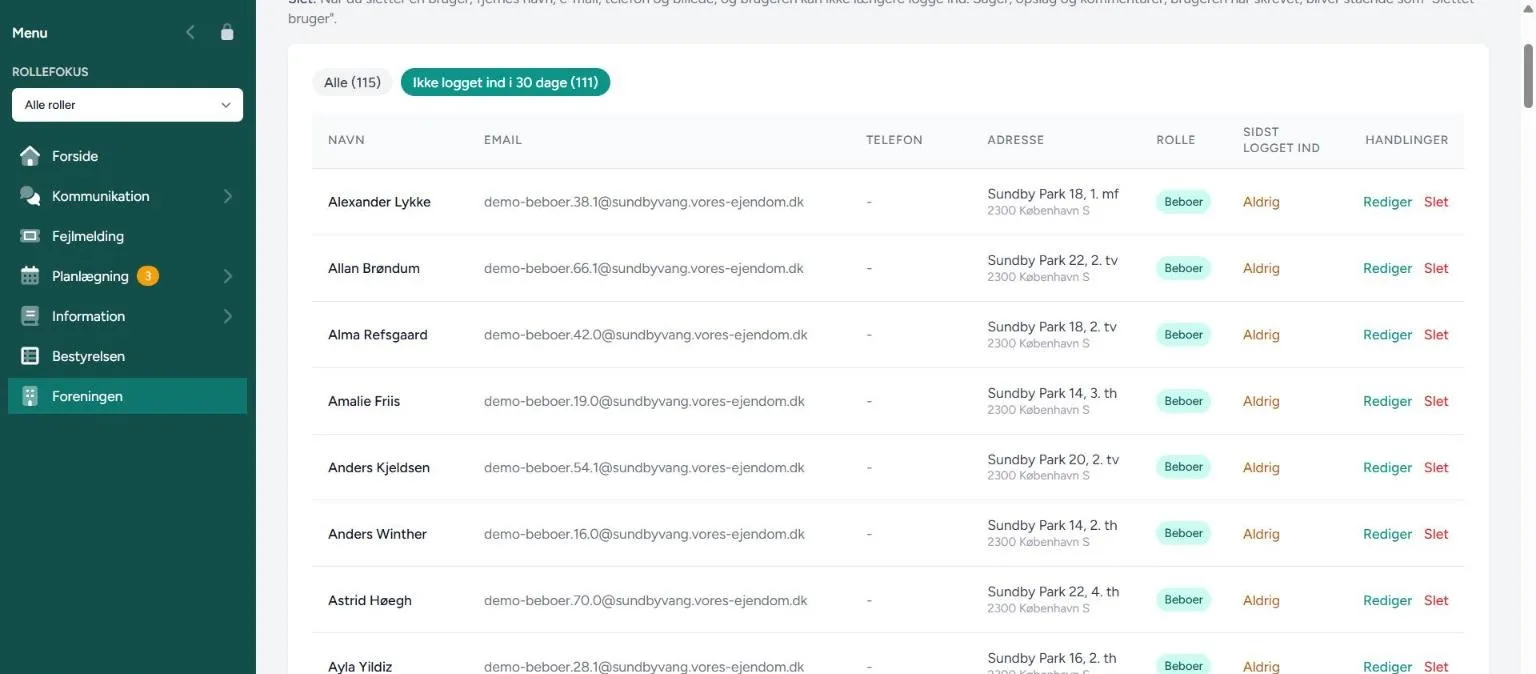Click the SIDST LOGGET IND column header
1536x674 pixels.
(1281, 140)
